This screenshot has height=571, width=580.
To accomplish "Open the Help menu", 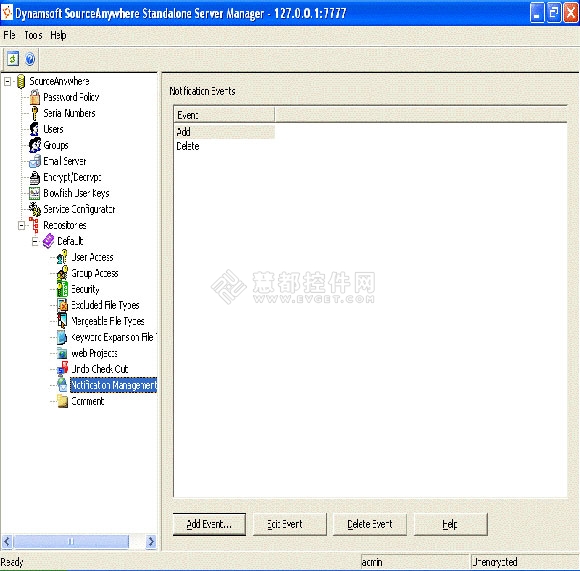I will pos(58,35).
